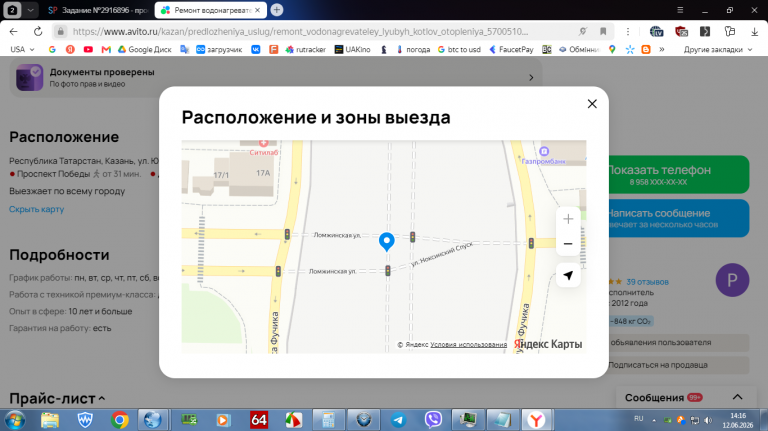Zoom out on the Yandex map

568,243
